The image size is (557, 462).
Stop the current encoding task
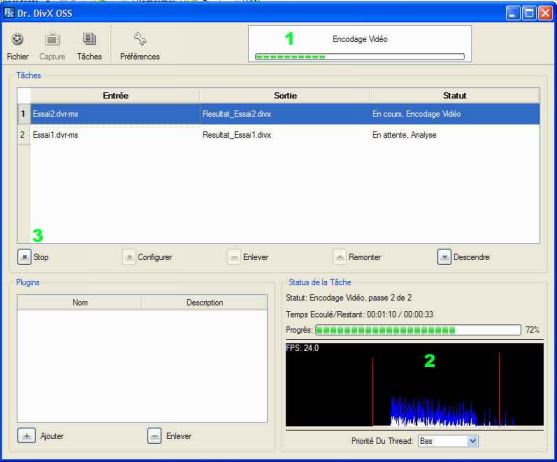pos(24,257)
